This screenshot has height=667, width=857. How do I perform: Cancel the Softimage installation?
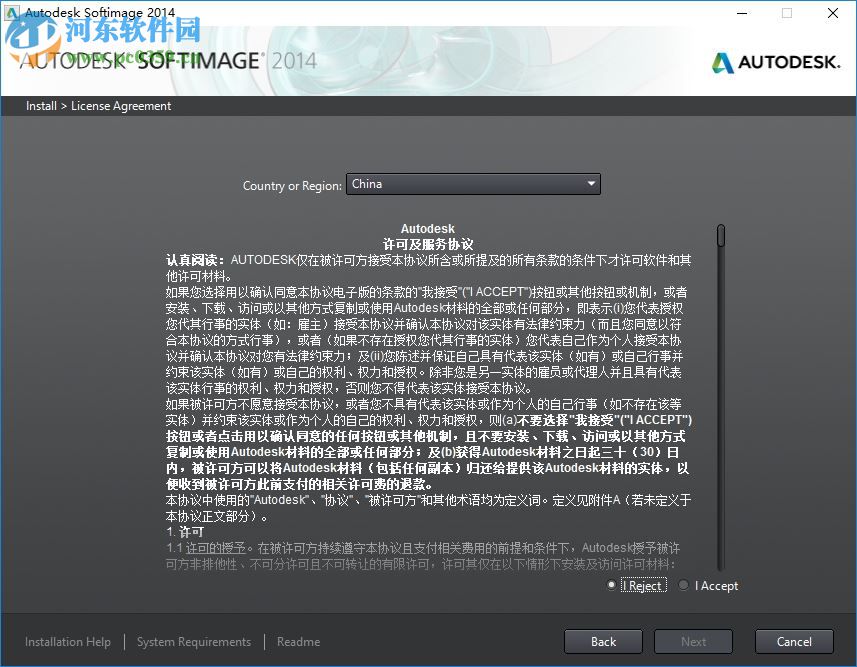[794, 641]
